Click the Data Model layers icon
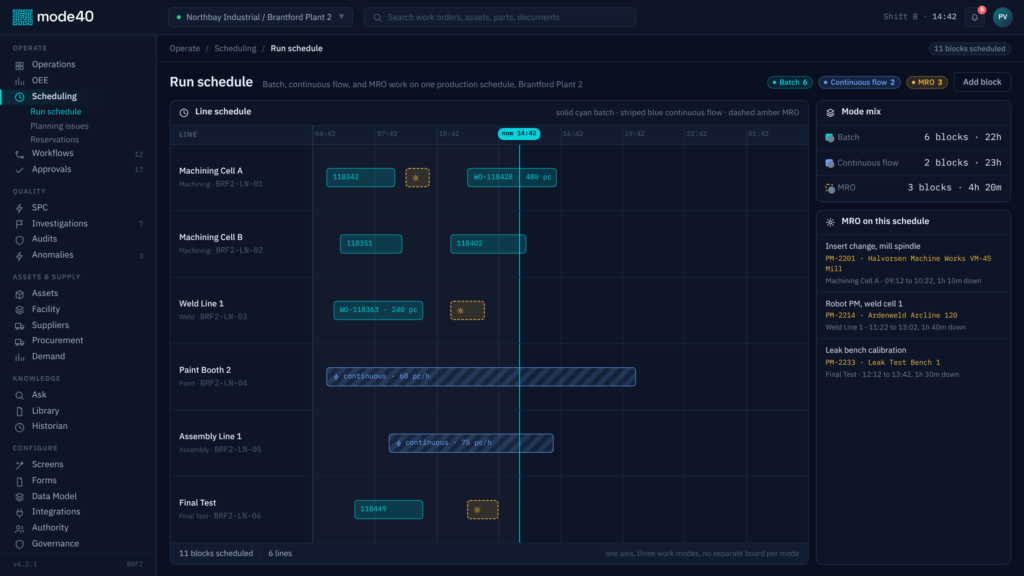The width and height of the screenshot is (1024, 576). tap(20, 497)
